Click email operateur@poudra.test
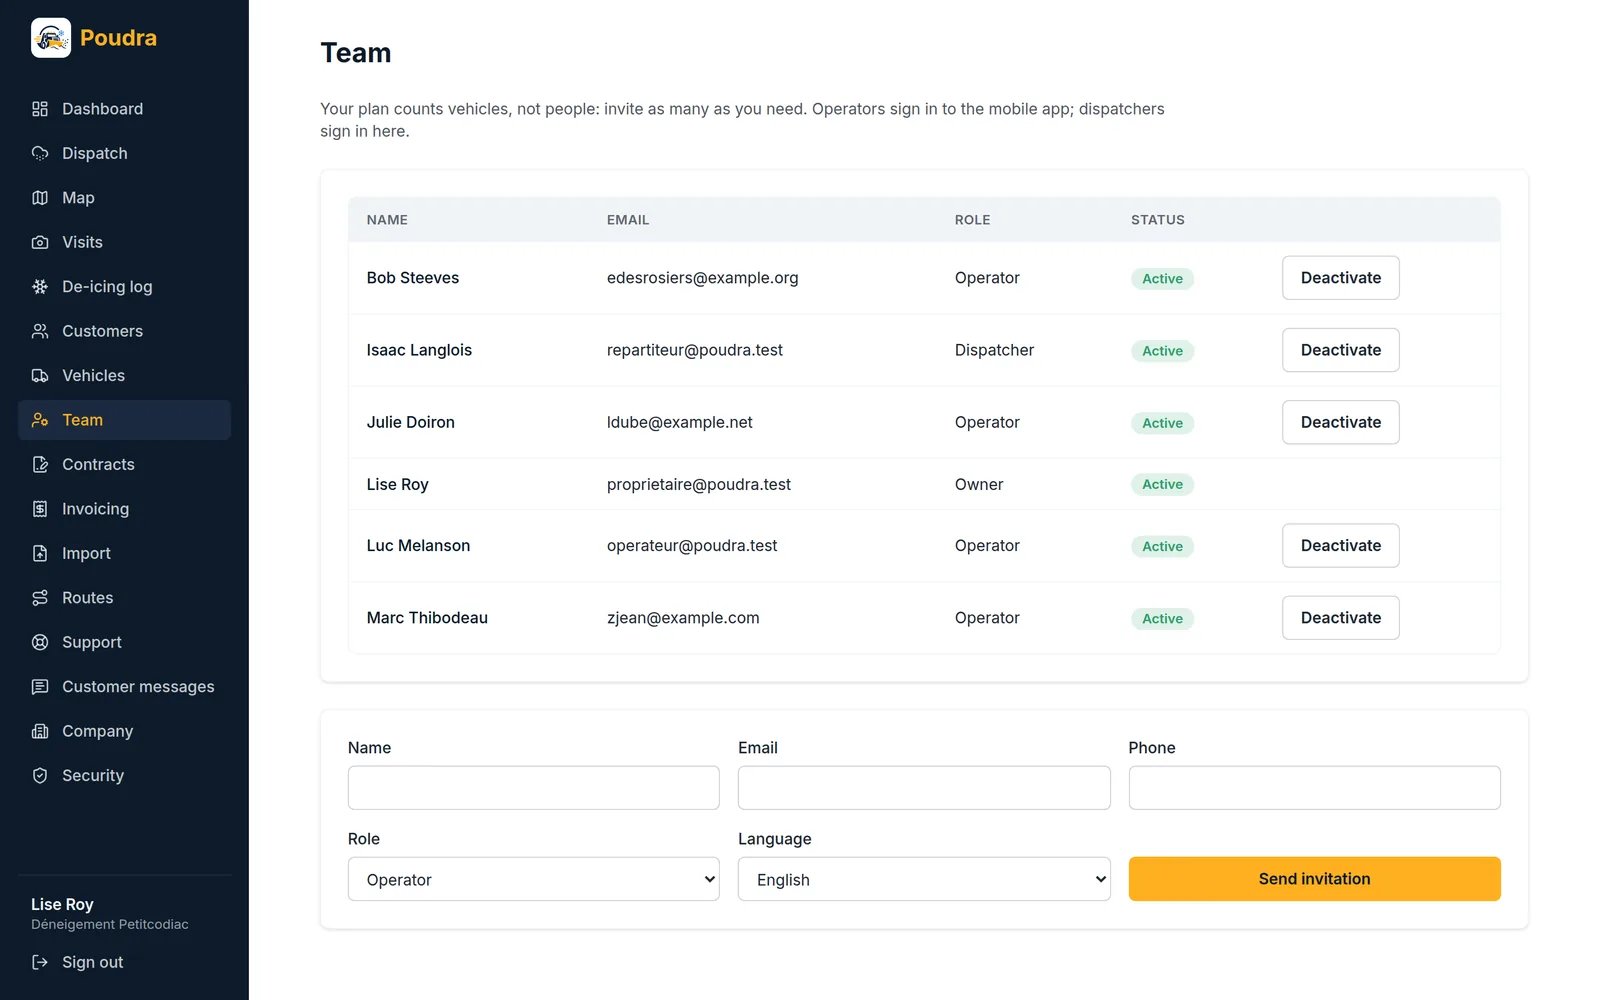The height and width of the screenshot is (1000, 1600). pyautogui.click(x=692, y=546)
